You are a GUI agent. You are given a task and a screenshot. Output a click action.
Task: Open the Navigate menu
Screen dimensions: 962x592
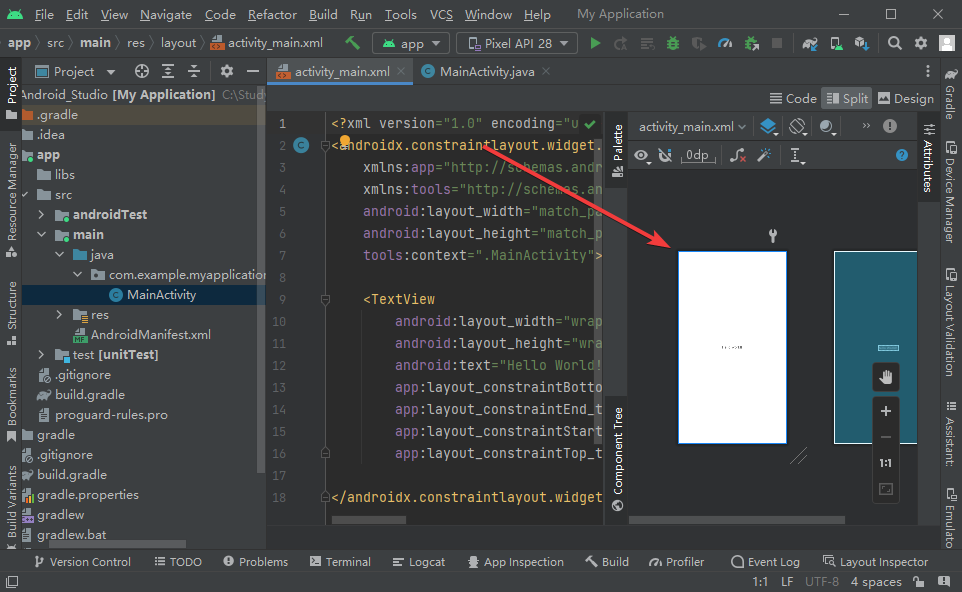click(x=166, y=15)
